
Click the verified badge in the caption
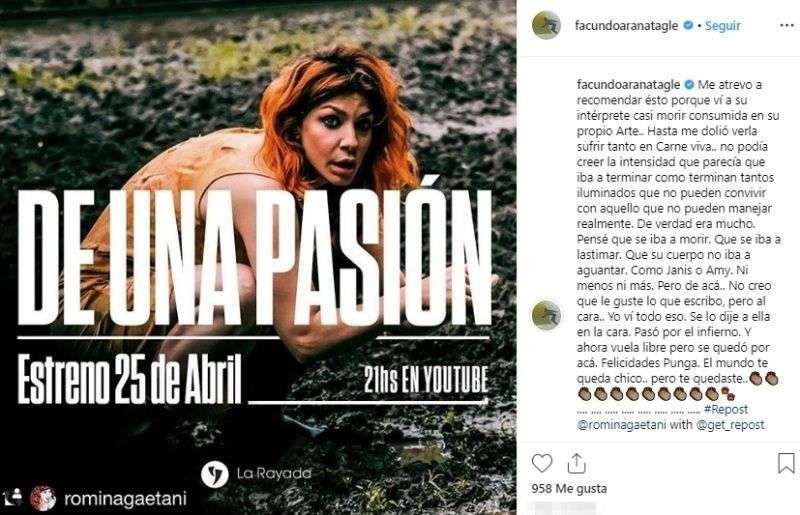(x=689, y=84)
